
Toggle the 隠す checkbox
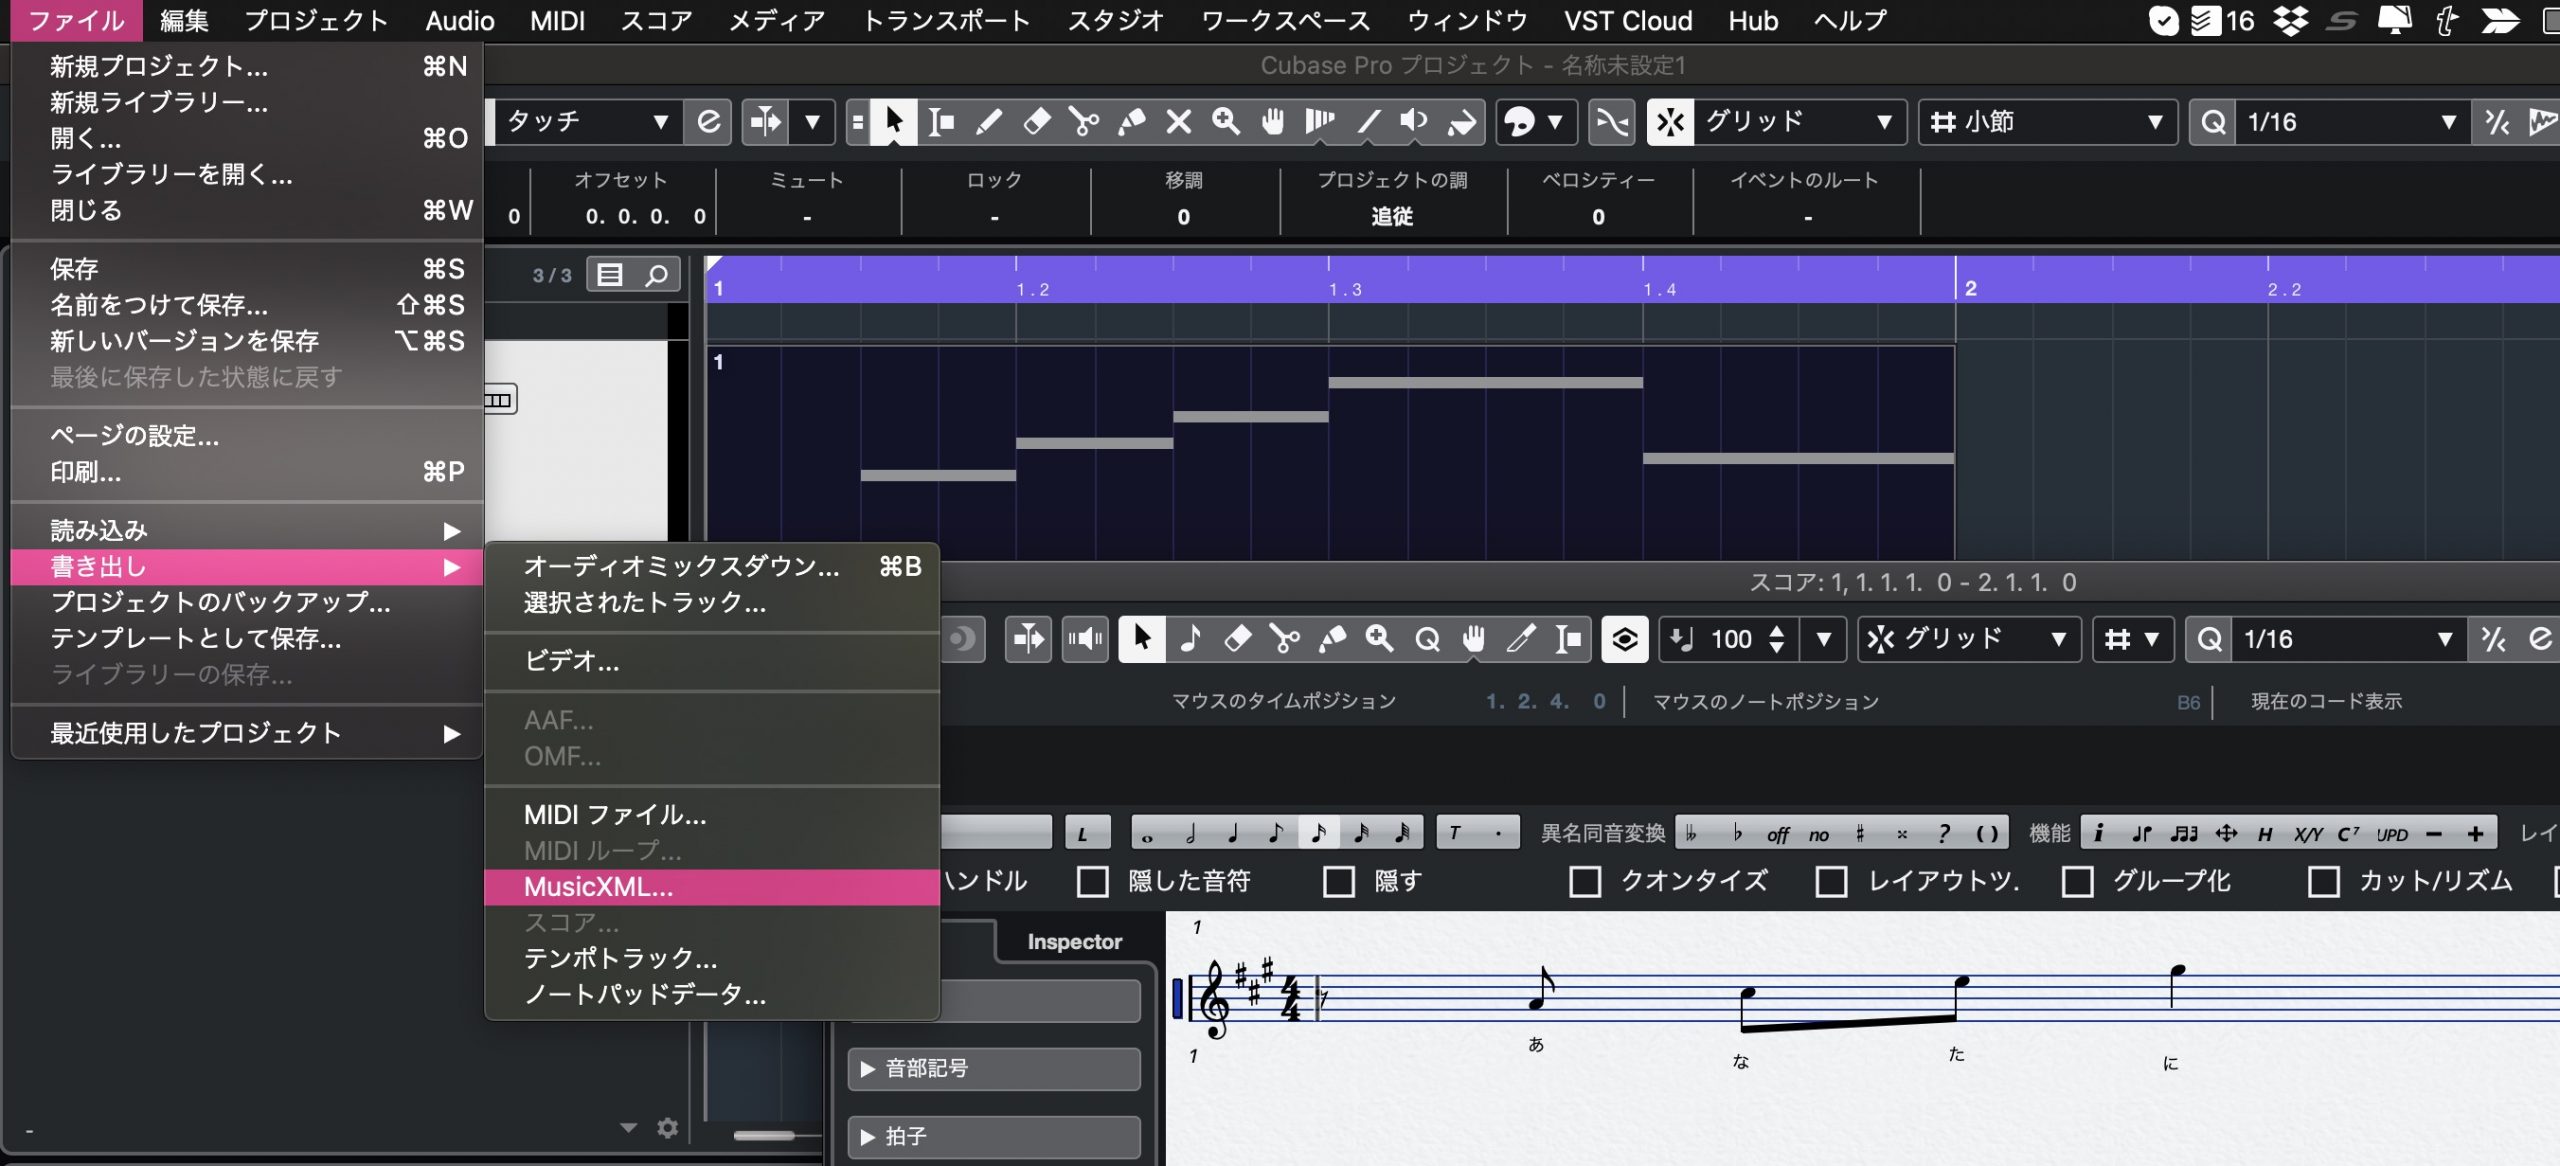(x=1338, y=881)
